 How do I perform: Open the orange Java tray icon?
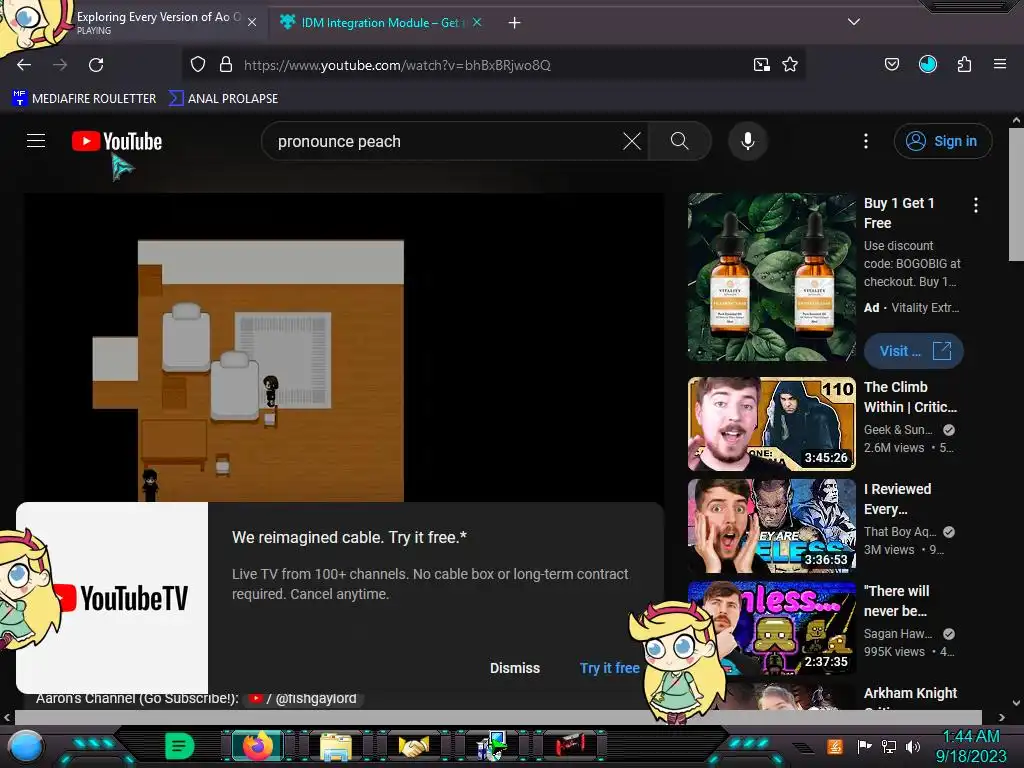(835, 746)
